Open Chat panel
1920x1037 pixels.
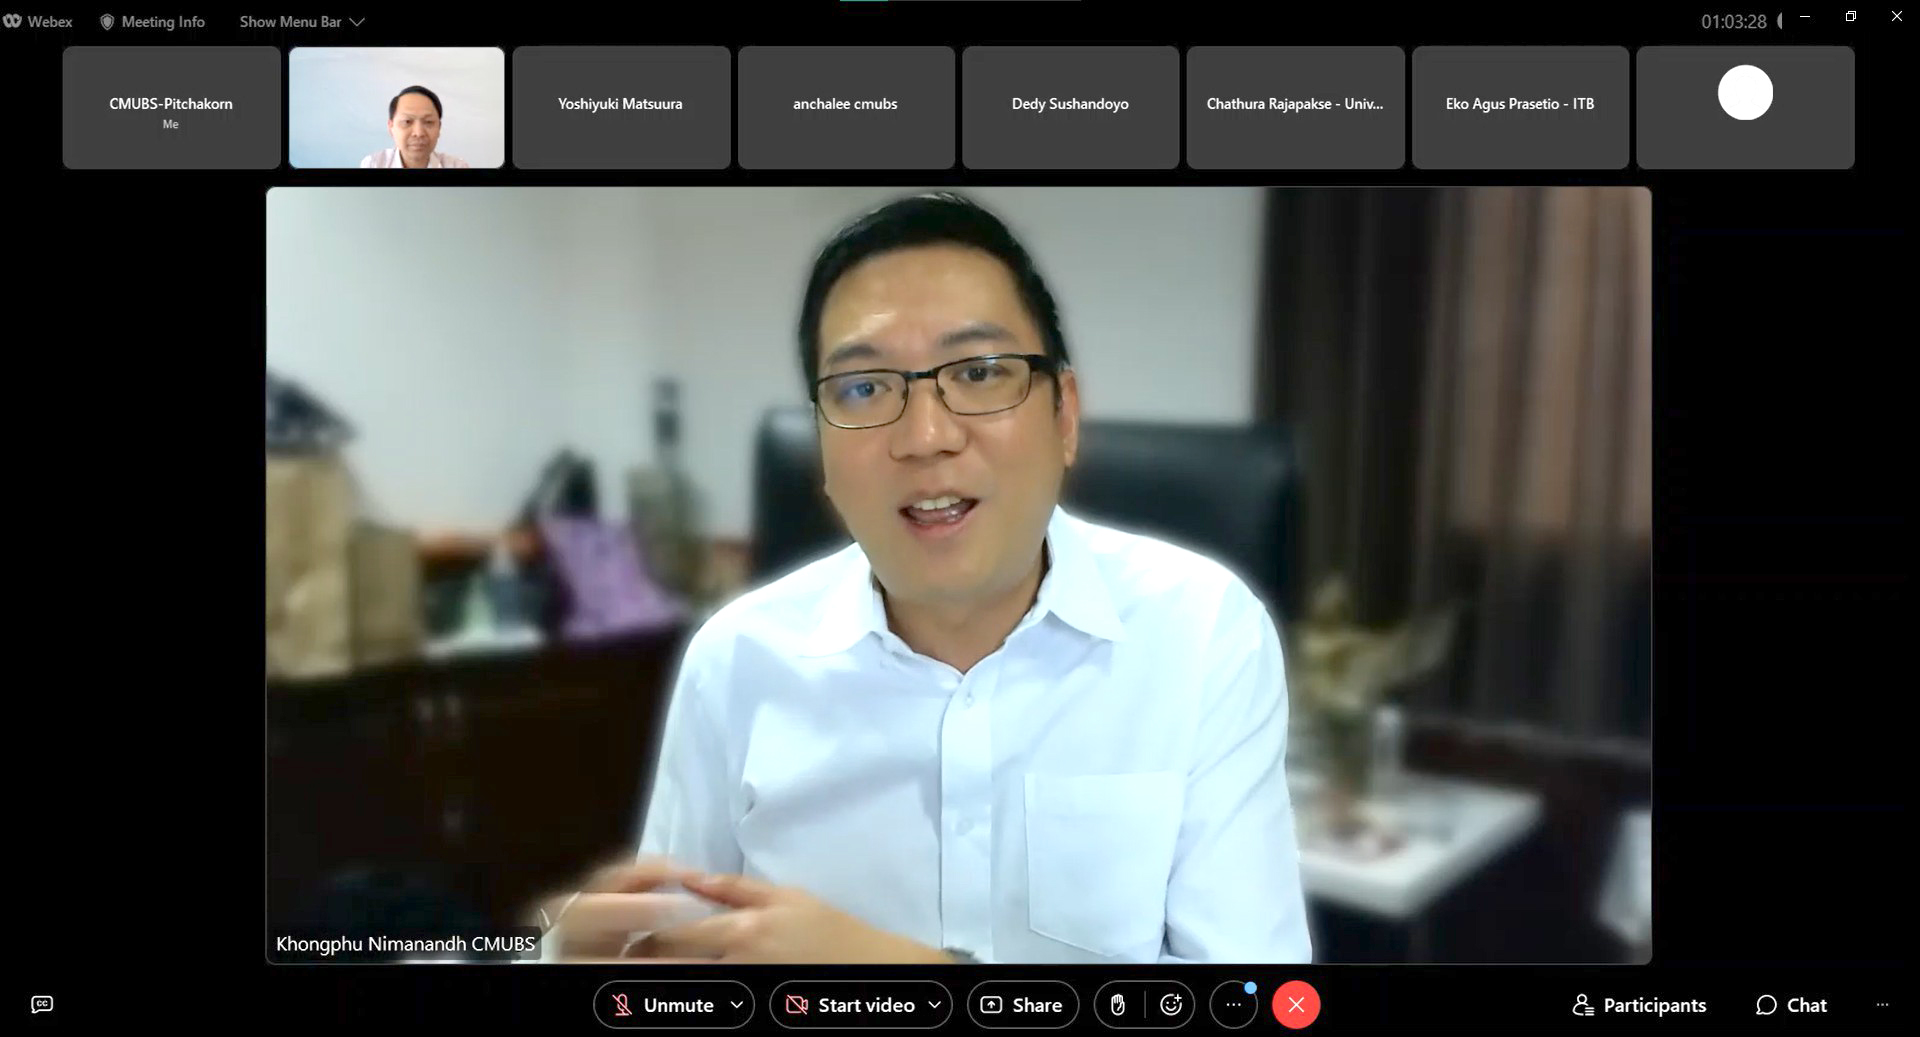pyautogui.click(x=1791, y=1005)
